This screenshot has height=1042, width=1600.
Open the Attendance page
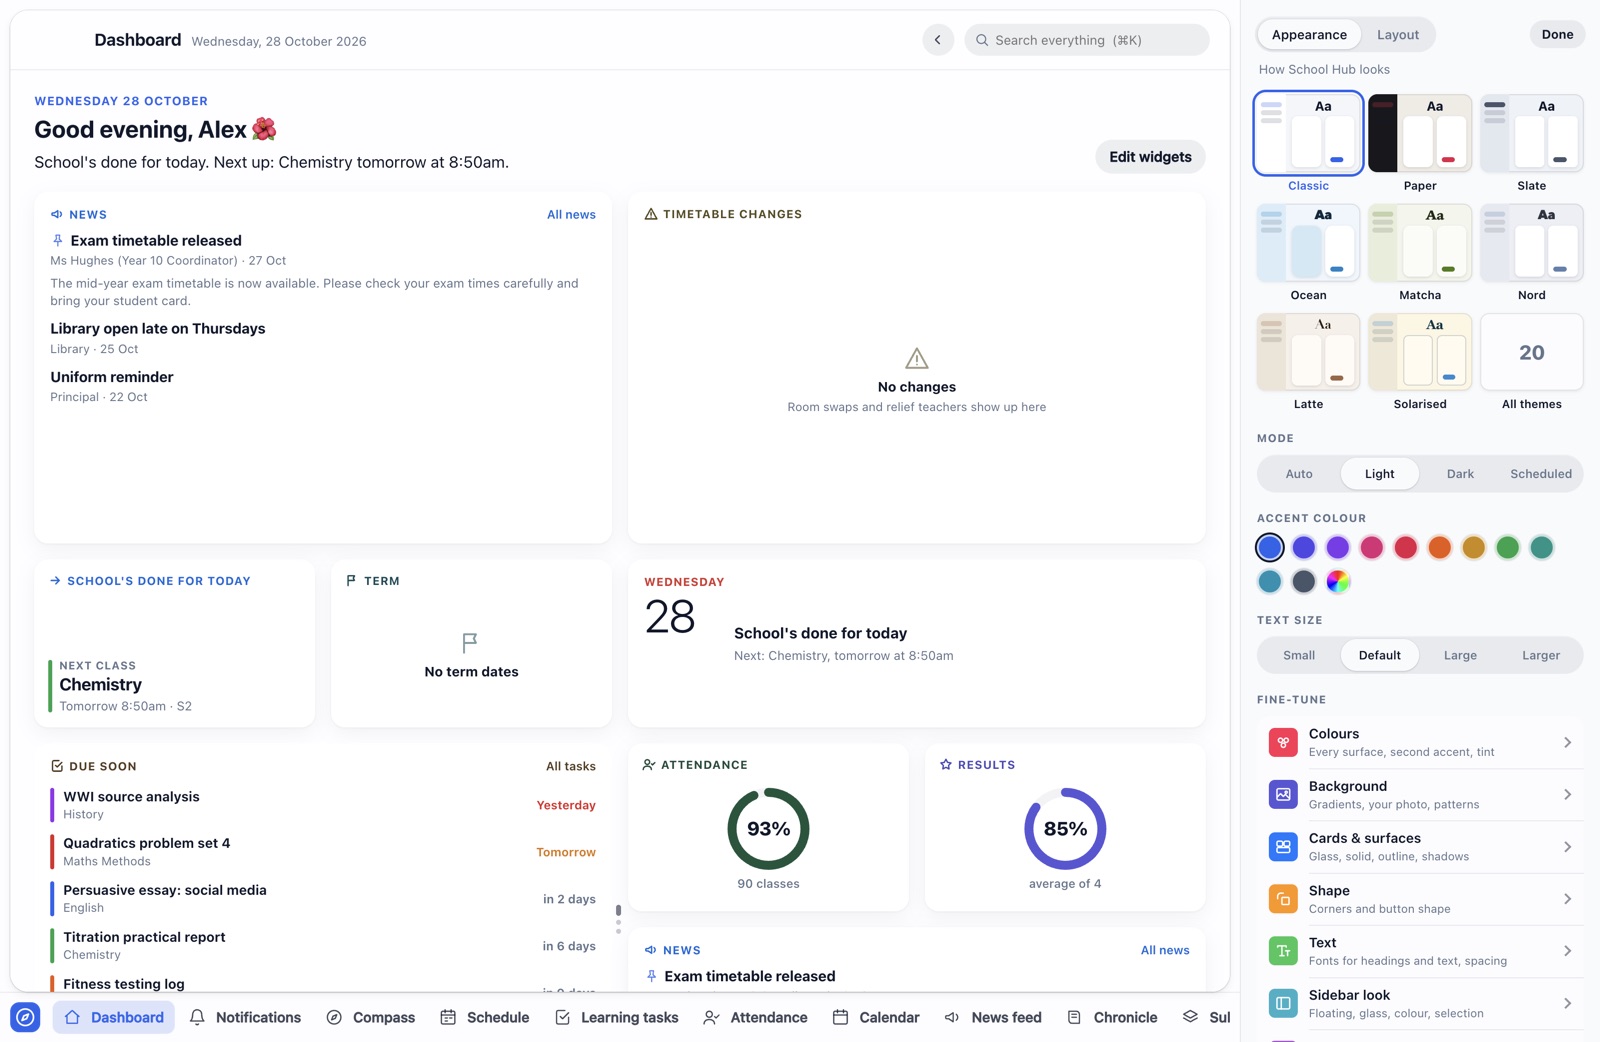(x=755, y=1017)
